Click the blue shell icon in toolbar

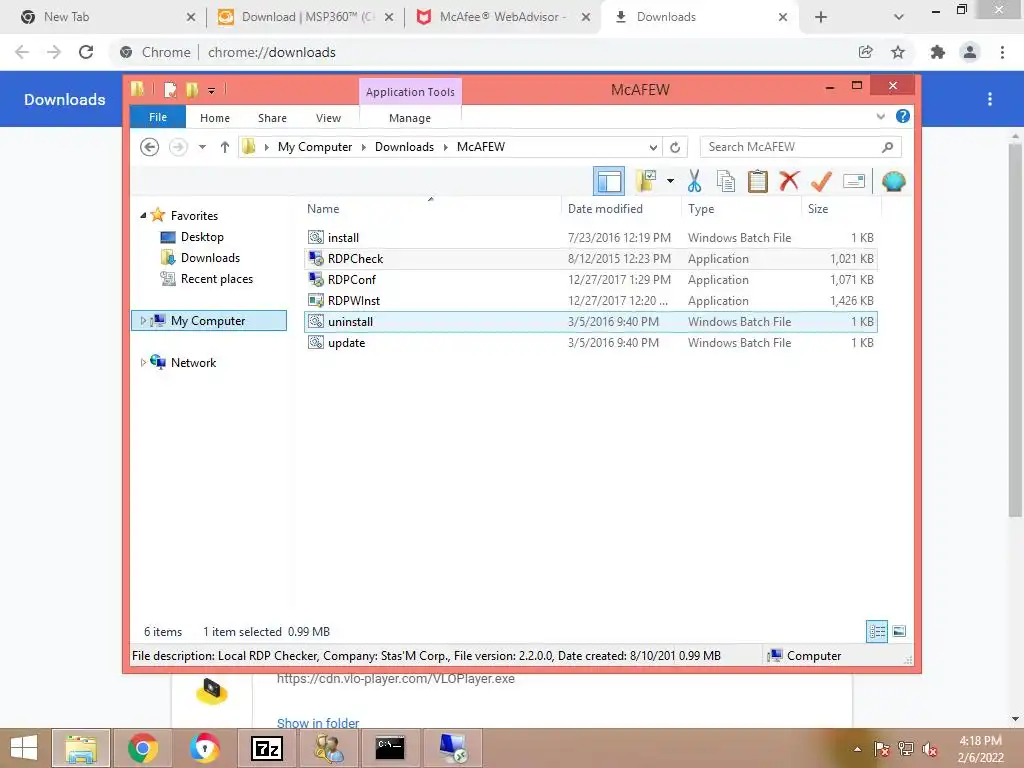[893, 181]
